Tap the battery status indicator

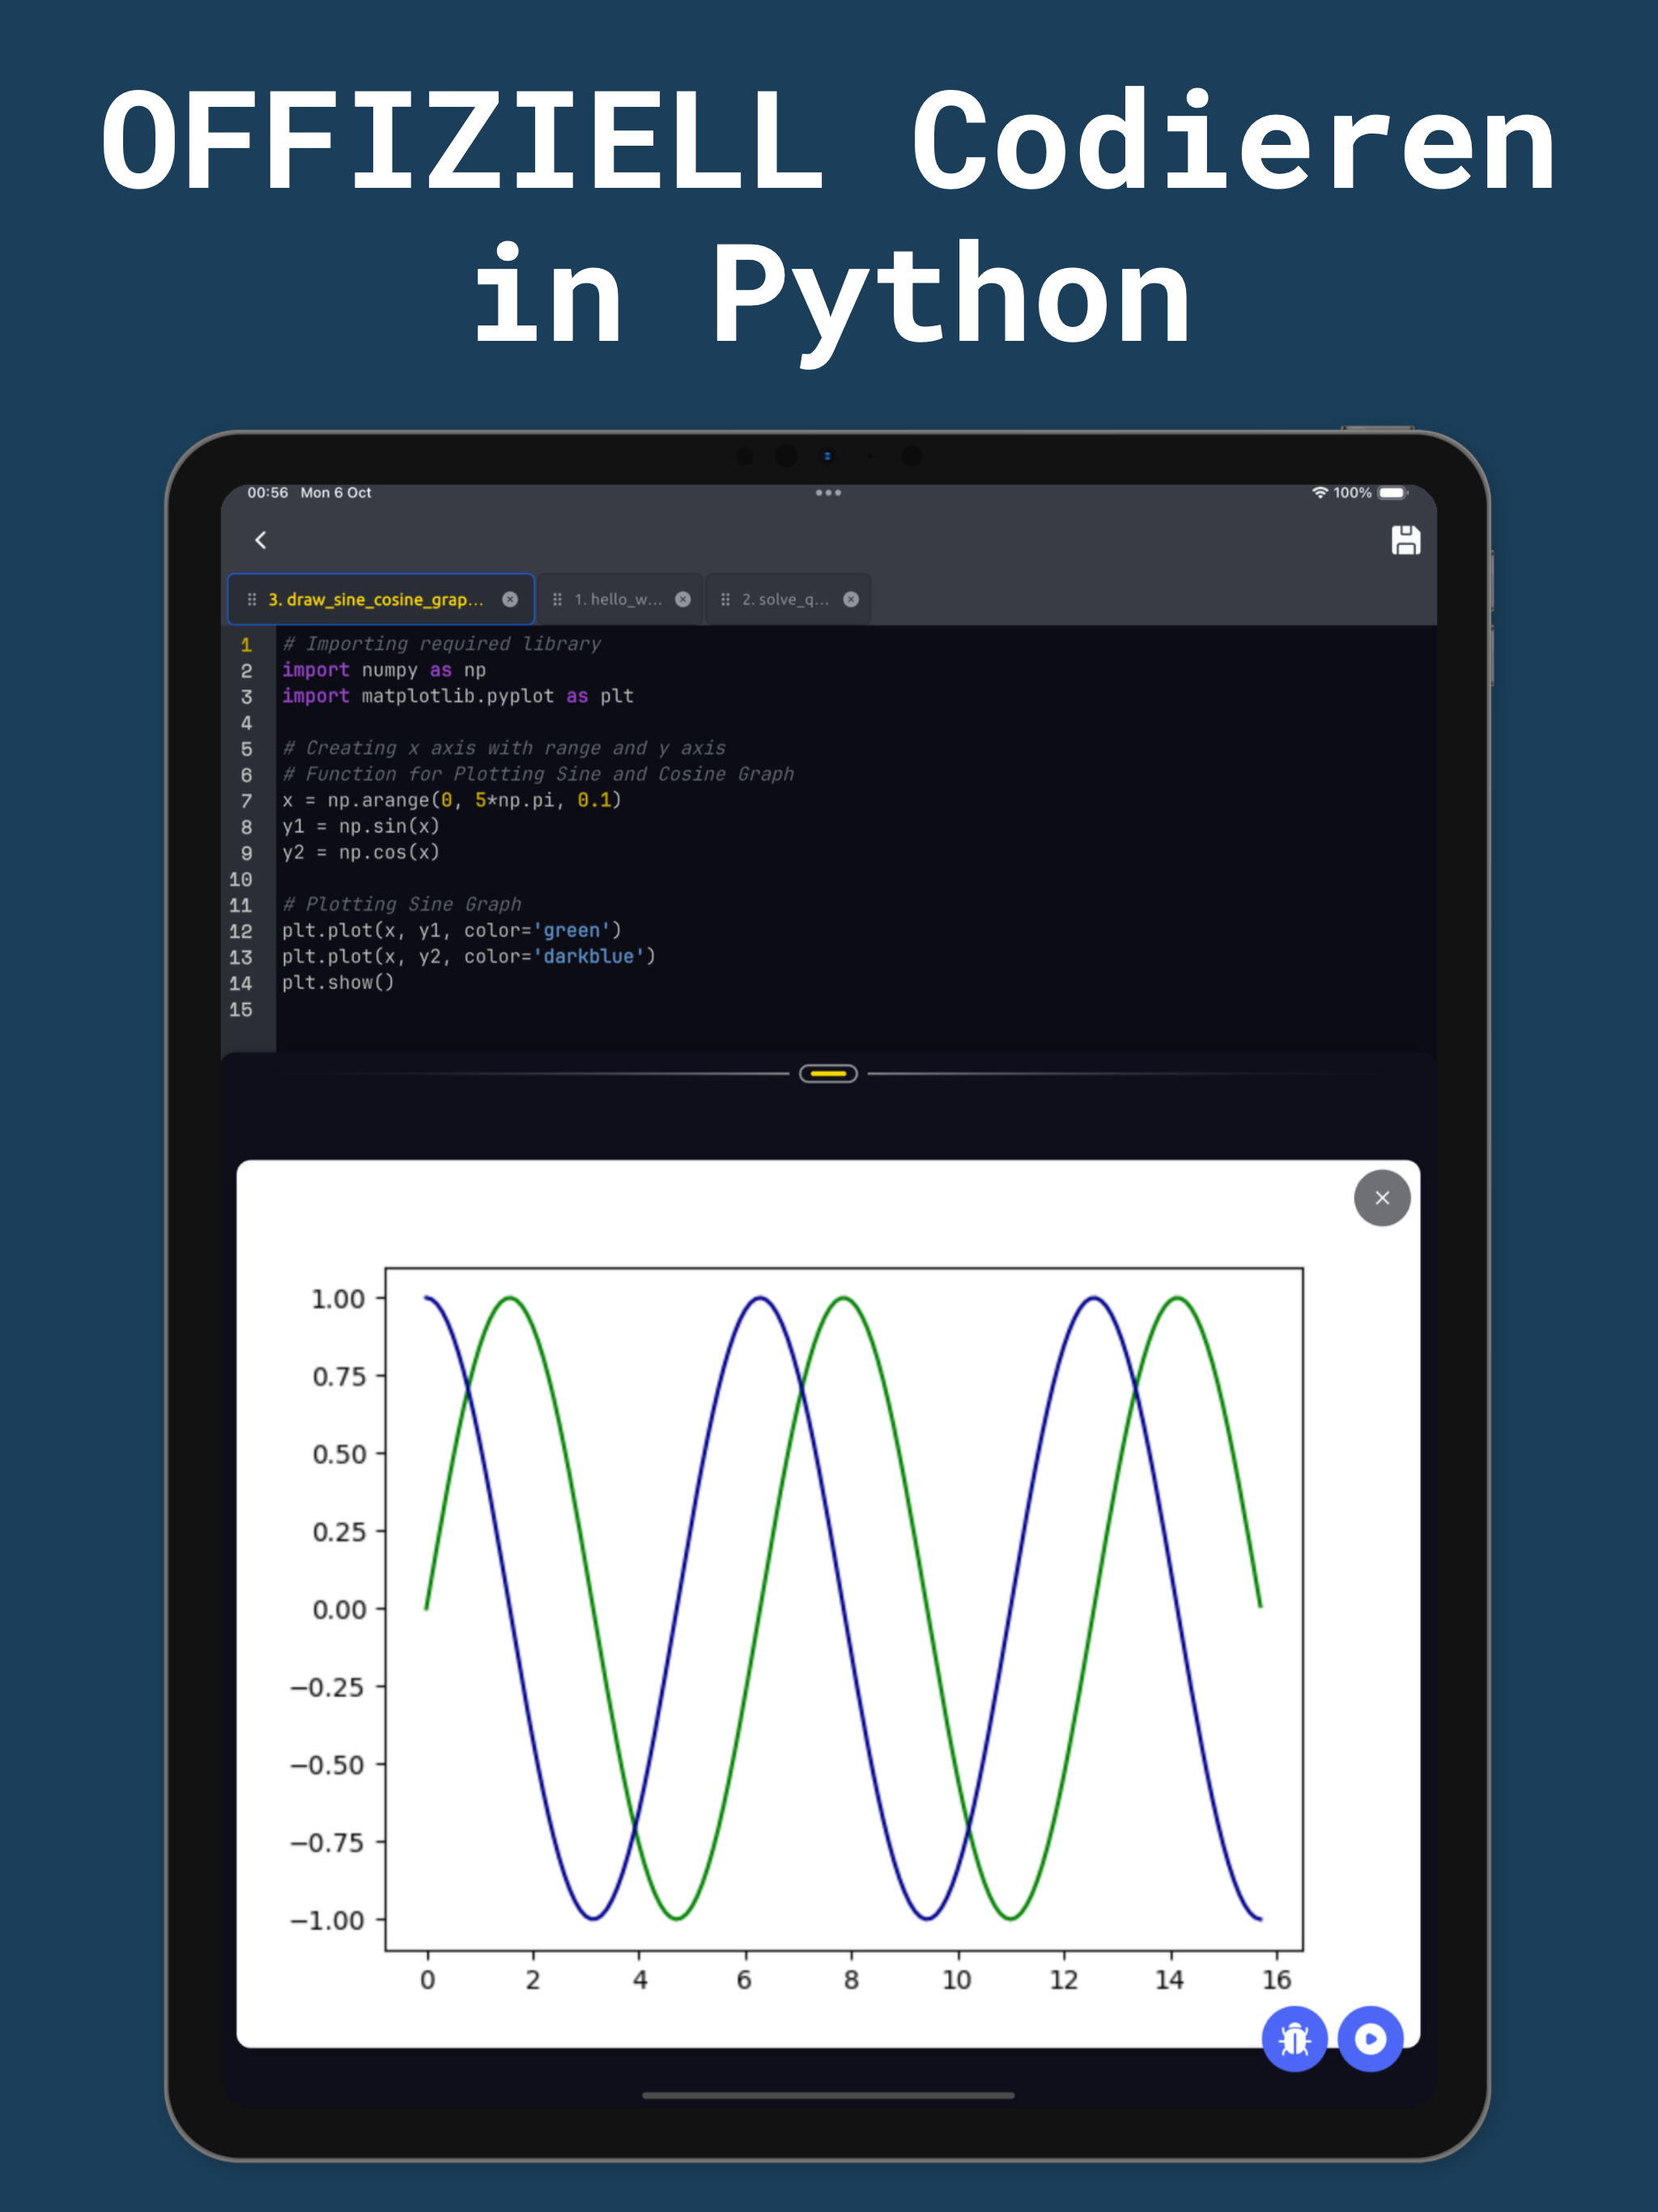(1392, 492)
